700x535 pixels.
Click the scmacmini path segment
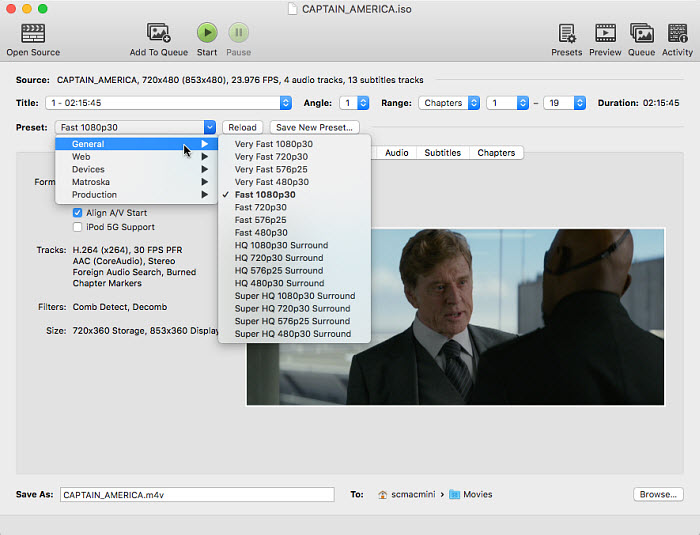[x=413, y=494]
